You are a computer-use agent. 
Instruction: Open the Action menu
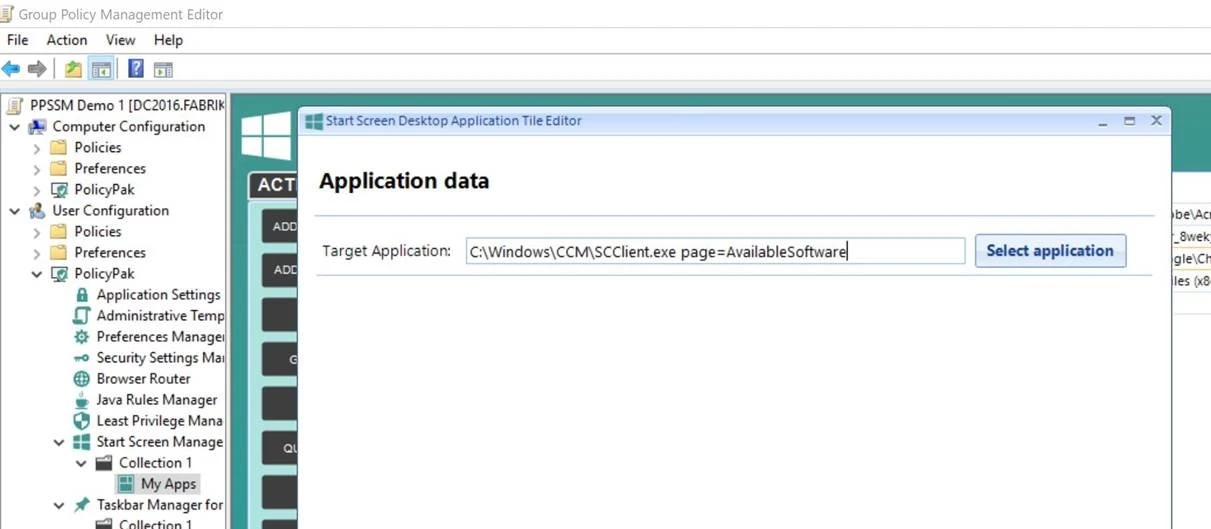click(67, 40)
